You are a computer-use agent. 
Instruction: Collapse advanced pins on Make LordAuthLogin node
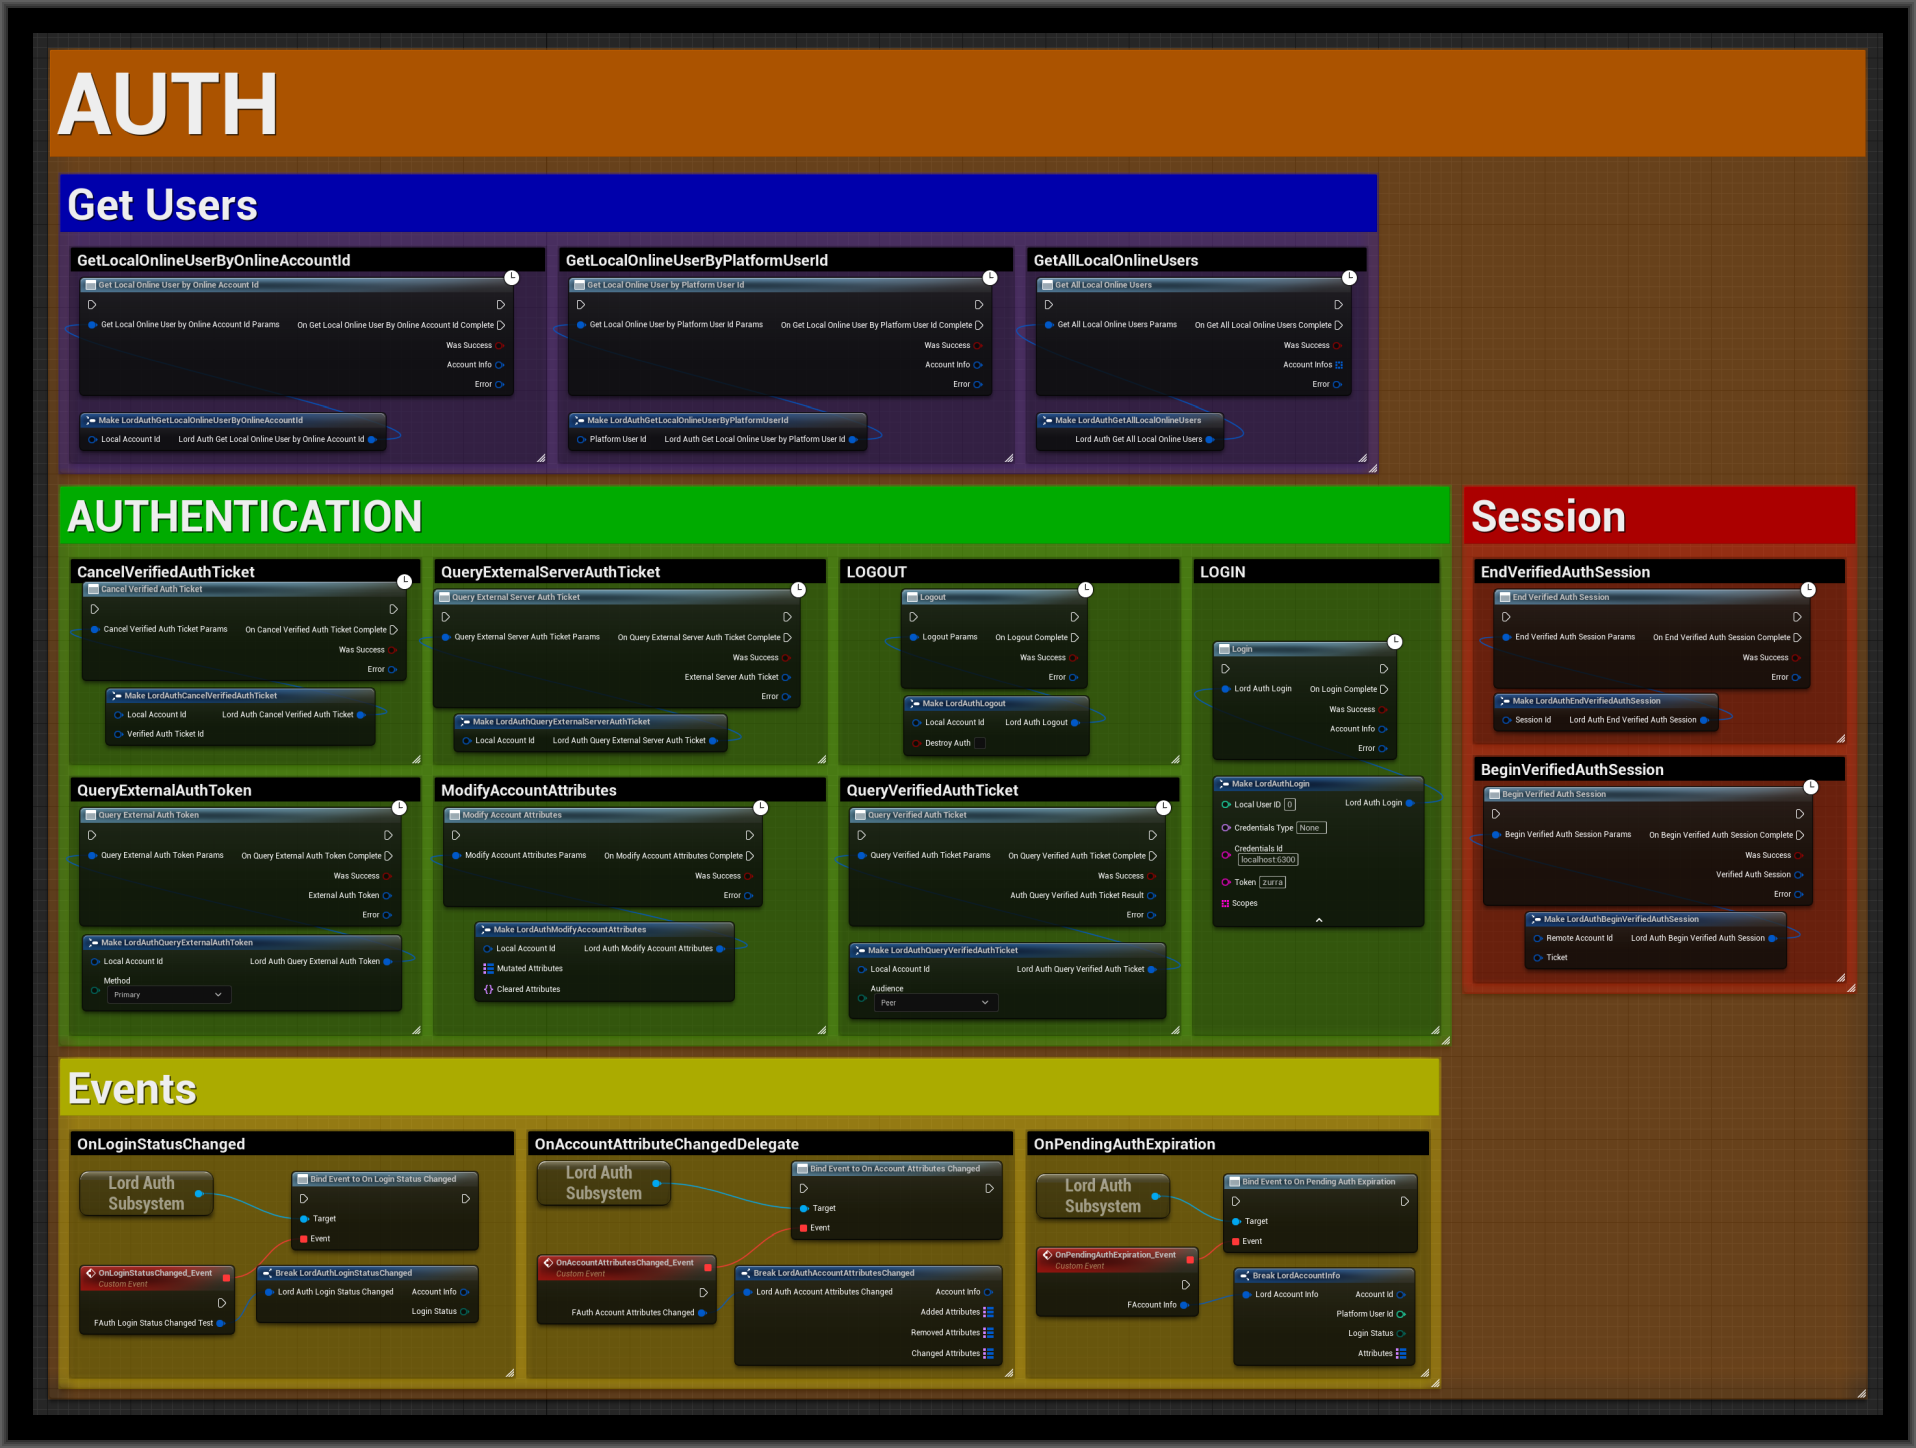(x=1318, y=920)
